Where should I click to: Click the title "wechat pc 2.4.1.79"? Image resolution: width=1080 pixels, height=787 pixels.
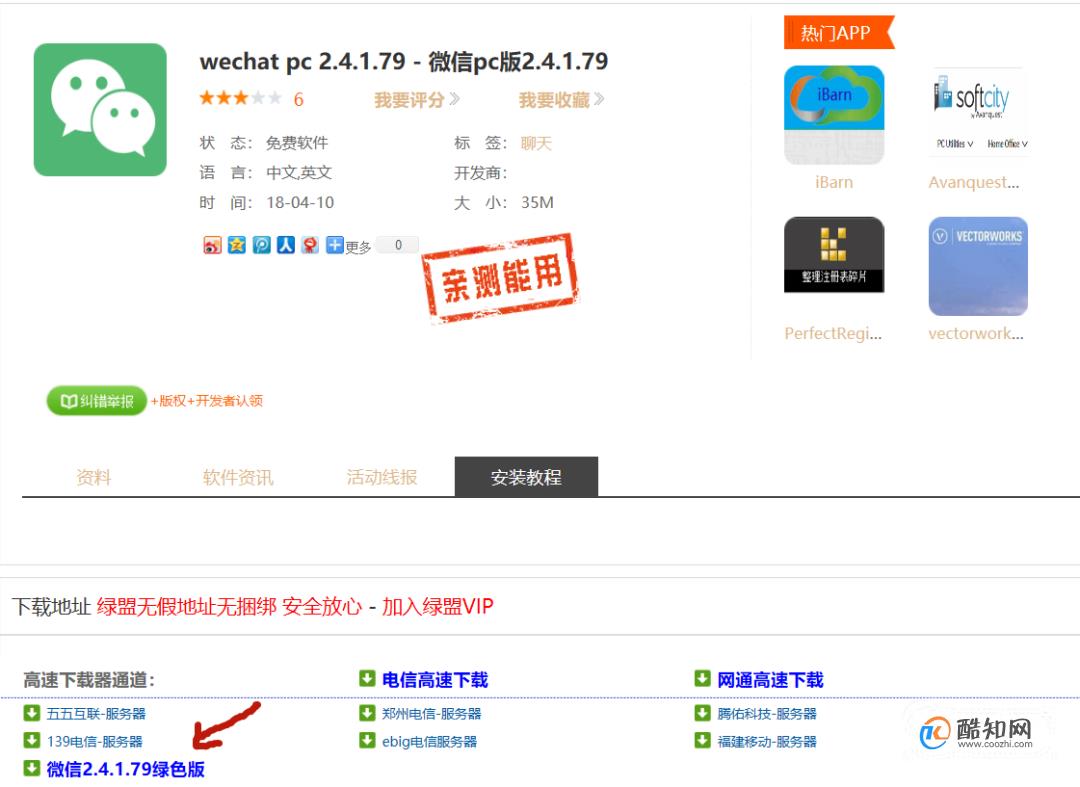click(302, 61)
